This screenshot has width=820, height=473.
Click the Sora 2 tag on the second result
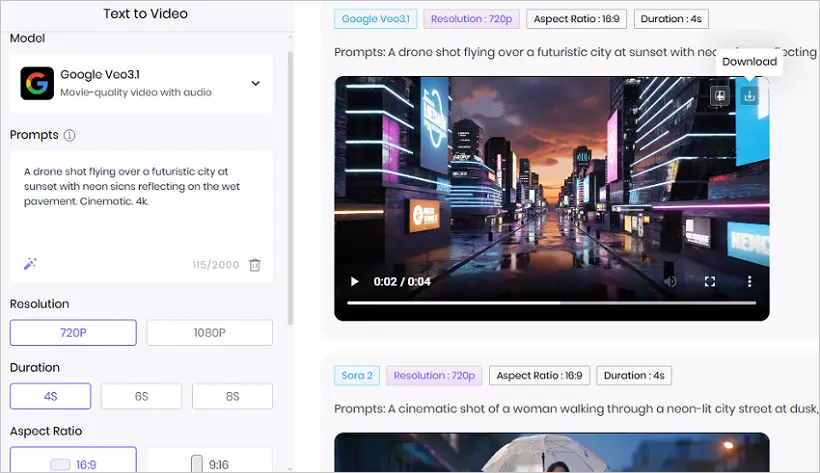pyautogui.click(x=357, y=376)
